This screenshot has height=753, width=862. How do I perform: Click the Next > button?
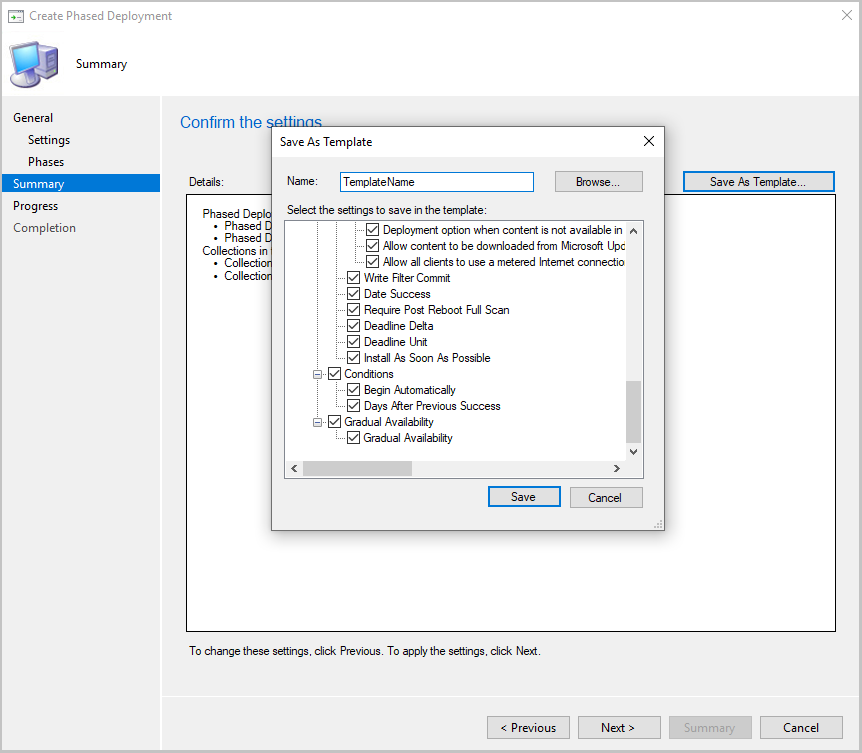coord(619,728)
